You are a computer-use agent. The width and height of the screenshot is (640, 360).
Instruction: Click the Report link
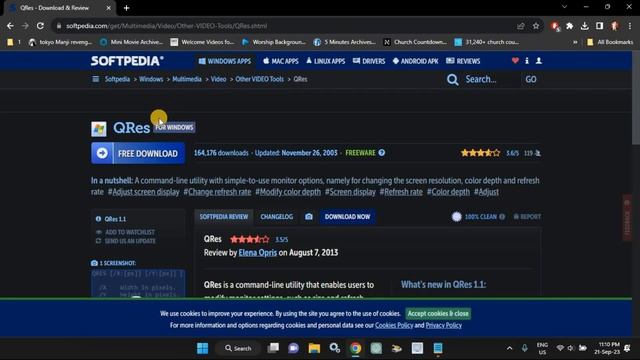527,217
